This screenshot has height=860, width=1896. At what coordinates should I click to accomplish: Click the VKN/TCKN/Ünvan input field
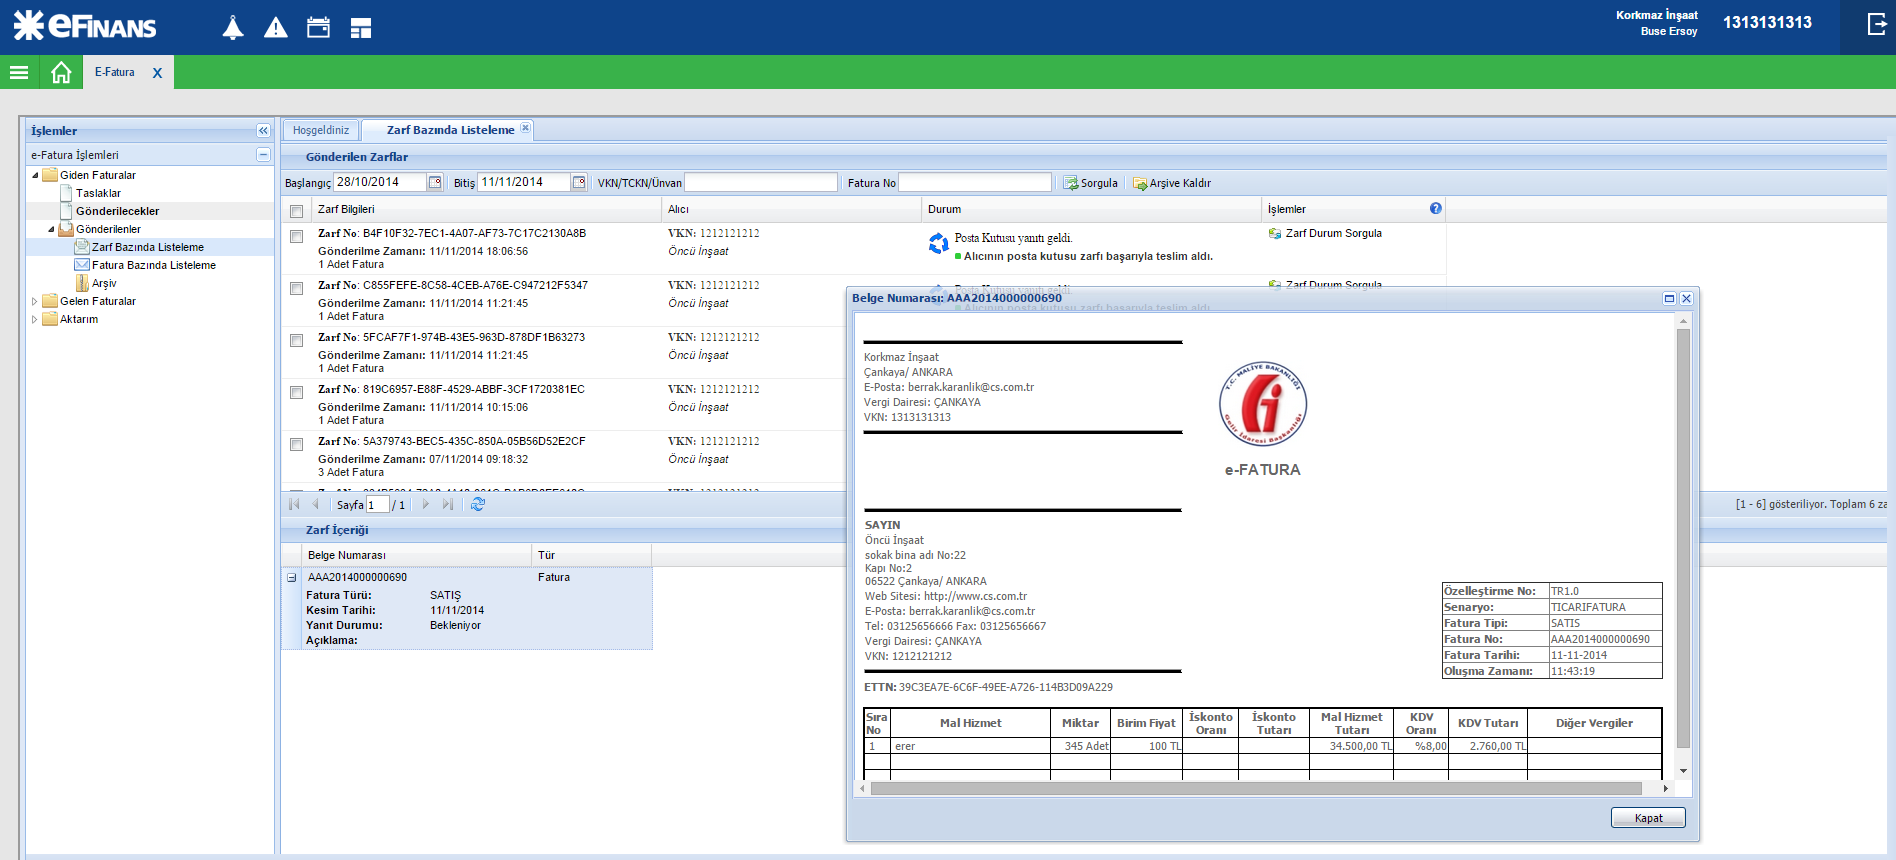(761, 182)
